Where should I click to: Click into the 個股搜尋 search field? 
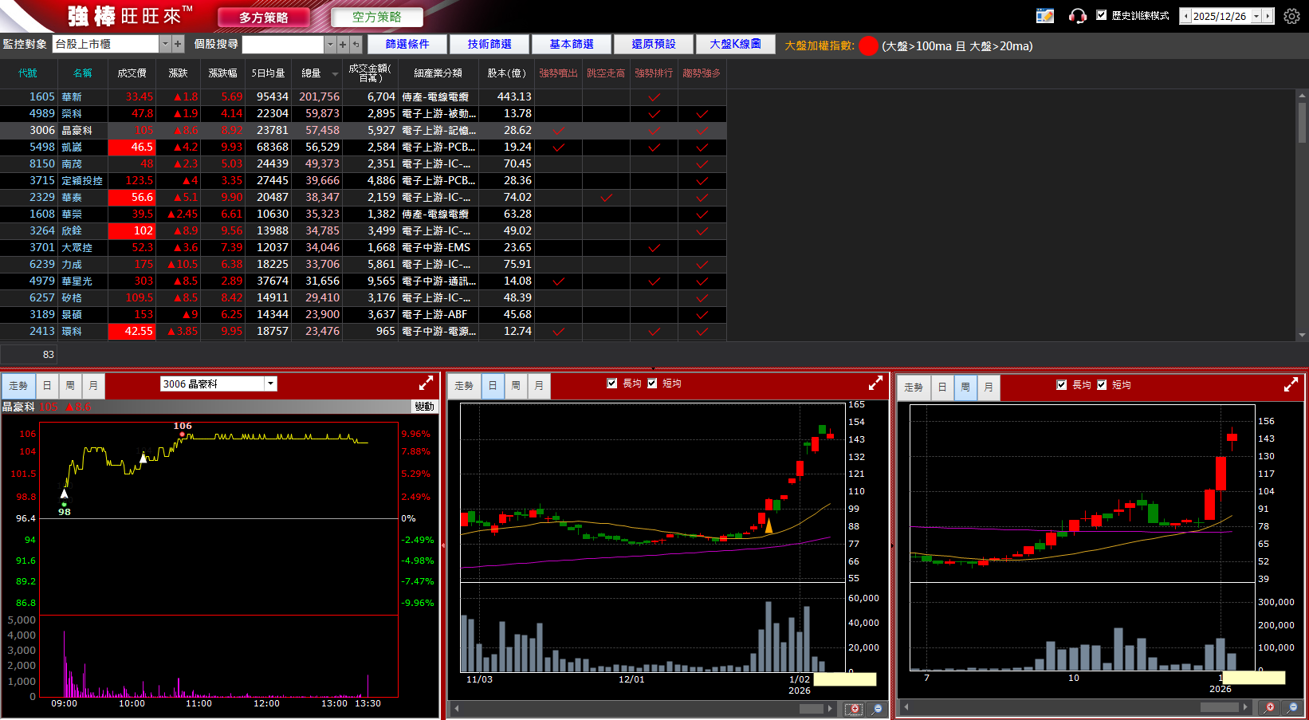pyautogui.click(x=283, y=44)
